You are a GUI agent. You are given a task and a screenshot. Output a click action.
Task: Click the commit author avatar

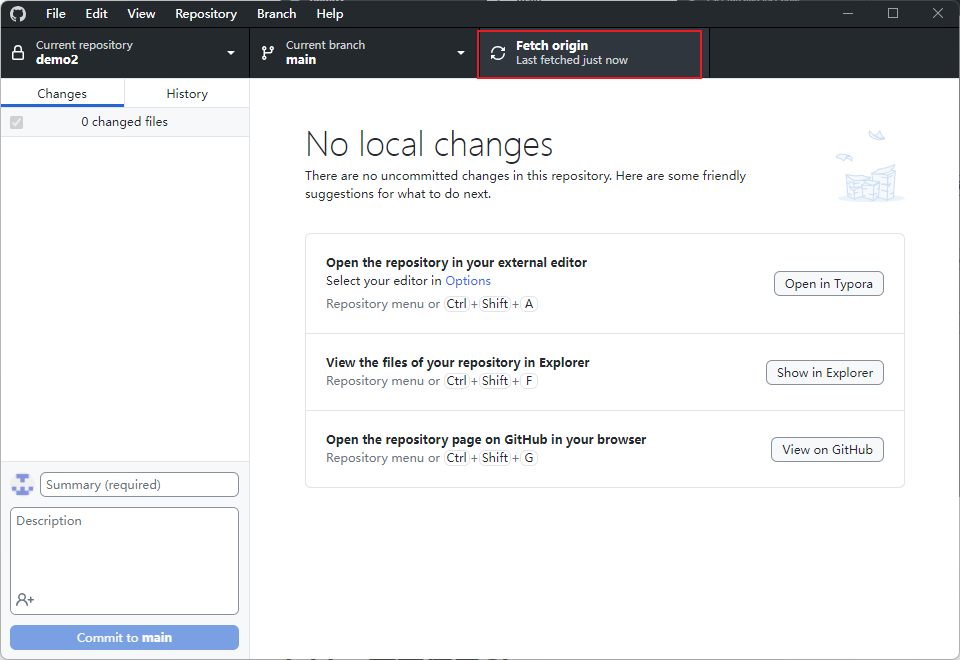(22, 485)
